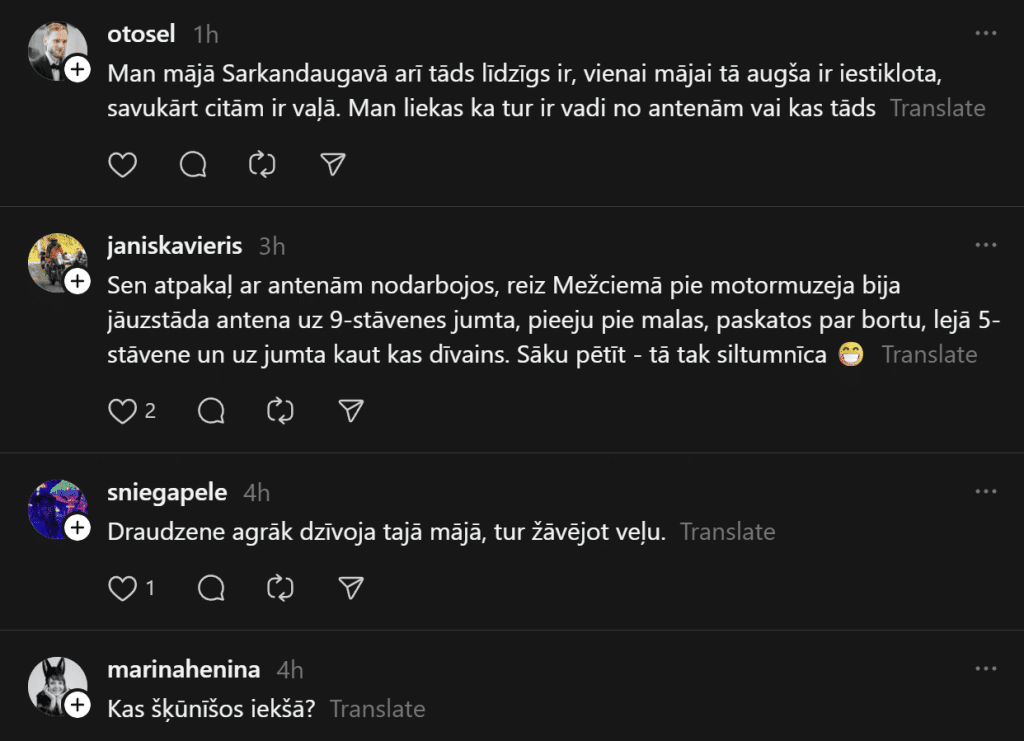Image resolution: width=1024 pixels, height=741 pixels.
Task: Open sniegapele's profile via username
Action: pyautogui.click(x=167, y=492)
